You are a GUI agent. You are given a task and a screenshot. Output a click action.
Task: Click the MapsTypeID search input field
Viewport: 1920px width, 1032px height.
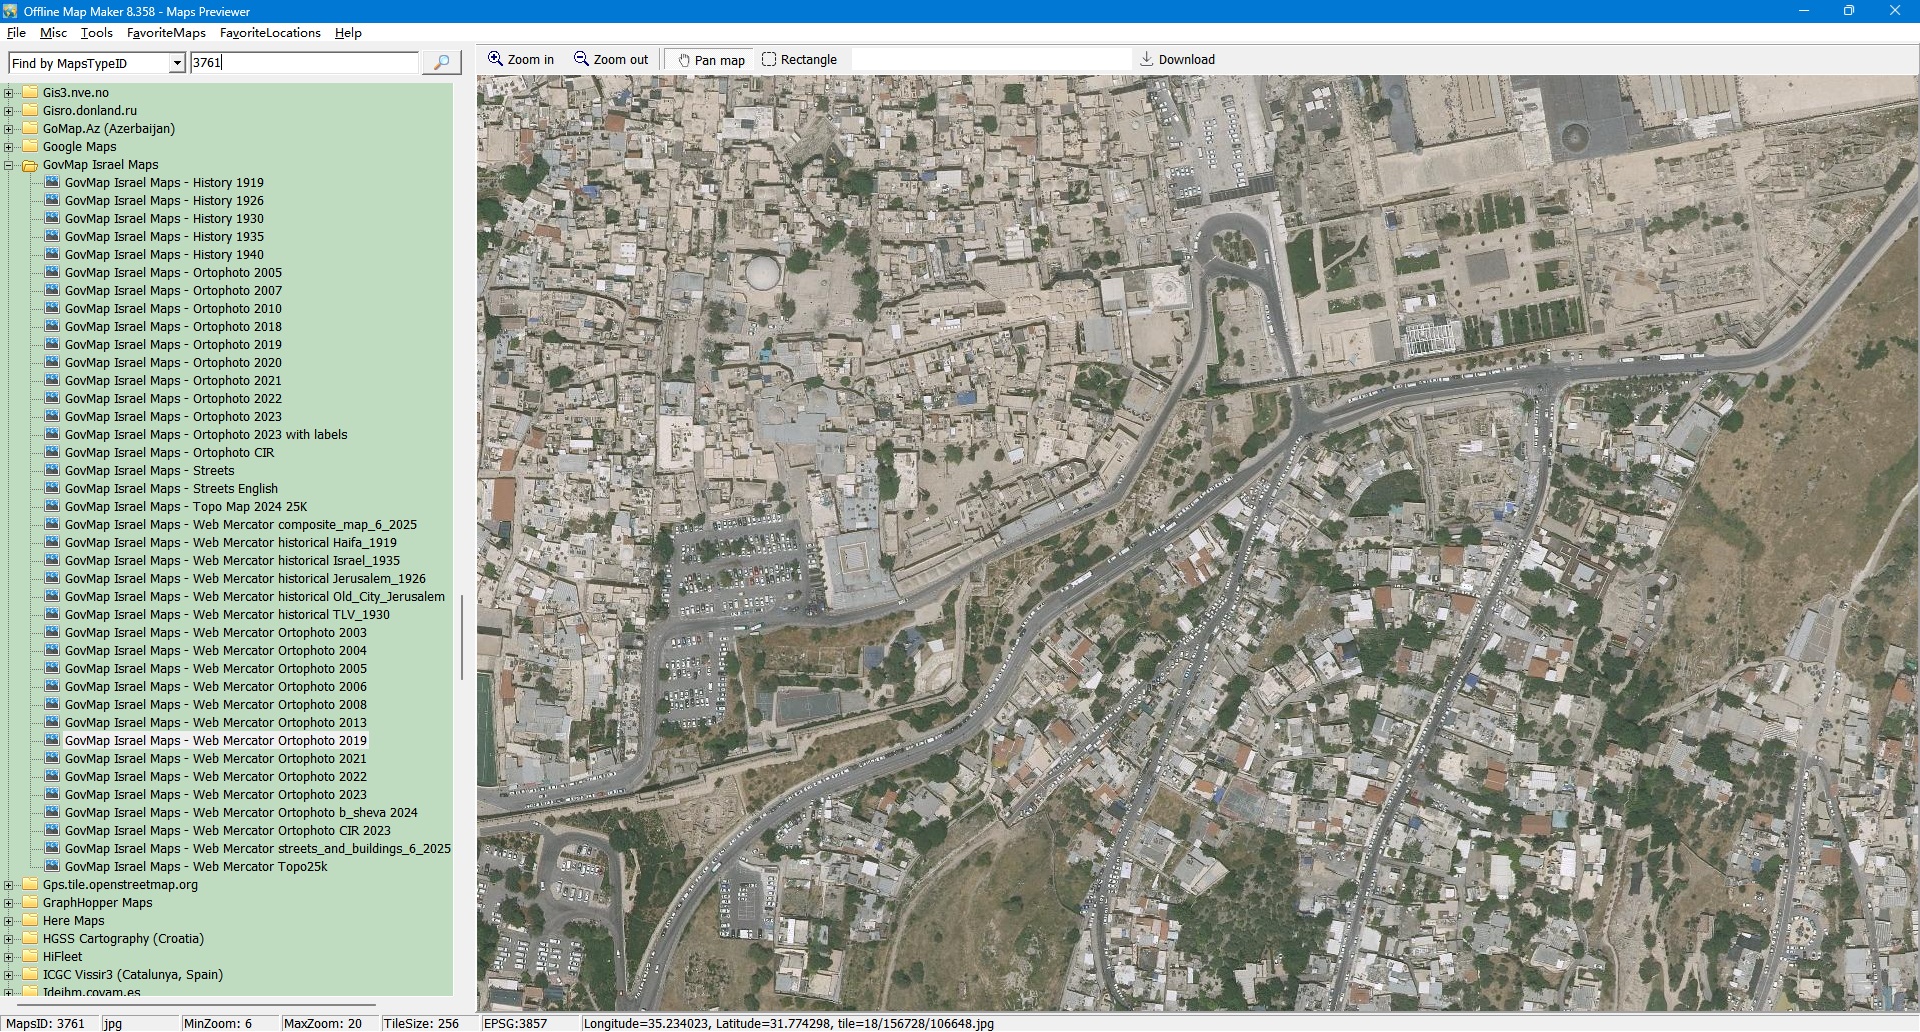point(304,63)
